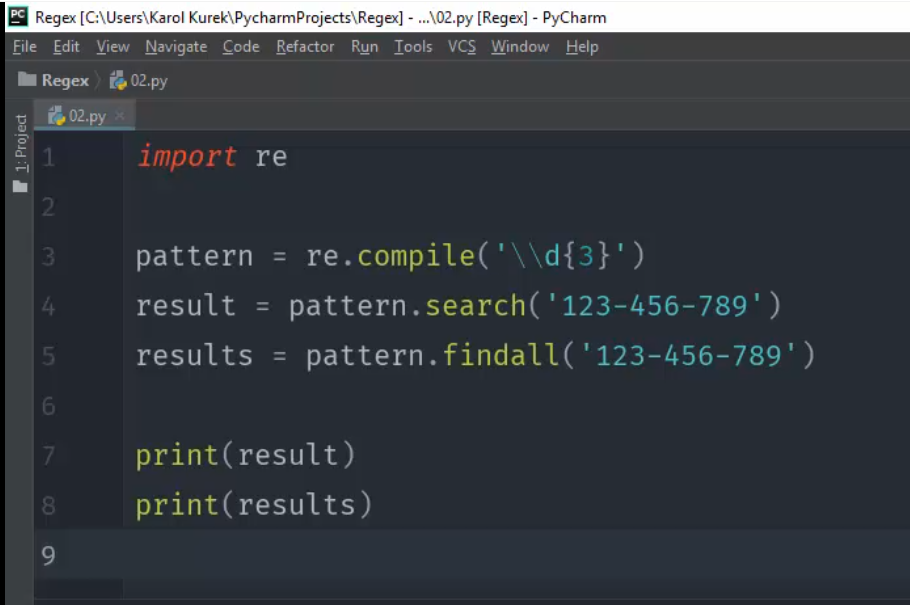Screen dimensions: 910x605
Task: Click line number 3 in the gutter
Action: [x=49, y=257]
